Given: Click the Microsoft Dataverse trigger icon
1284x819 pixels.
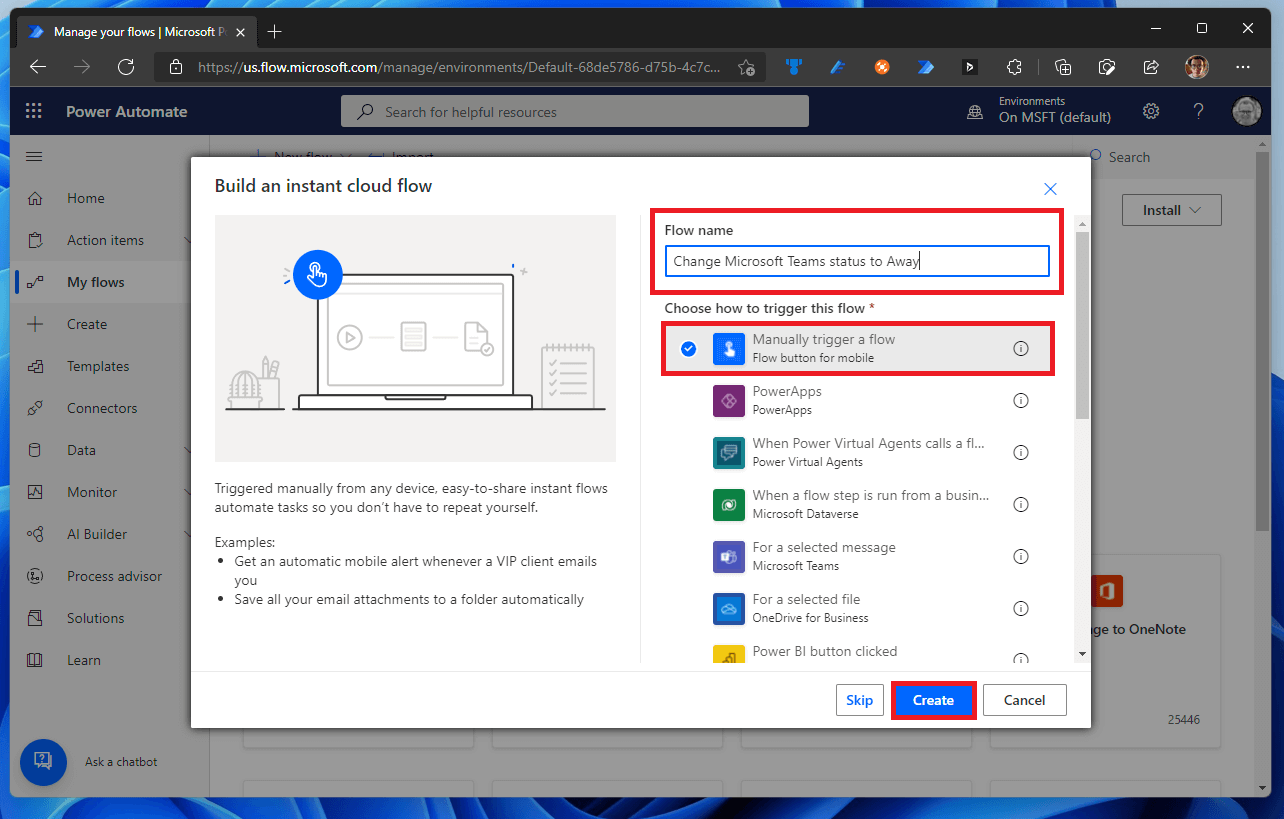Looking at the screenshot, I should point(729,505).
